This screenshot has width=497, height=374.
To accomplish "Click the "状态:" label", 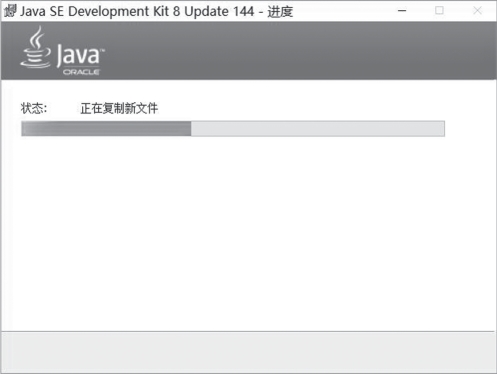I will click(34, 108).
